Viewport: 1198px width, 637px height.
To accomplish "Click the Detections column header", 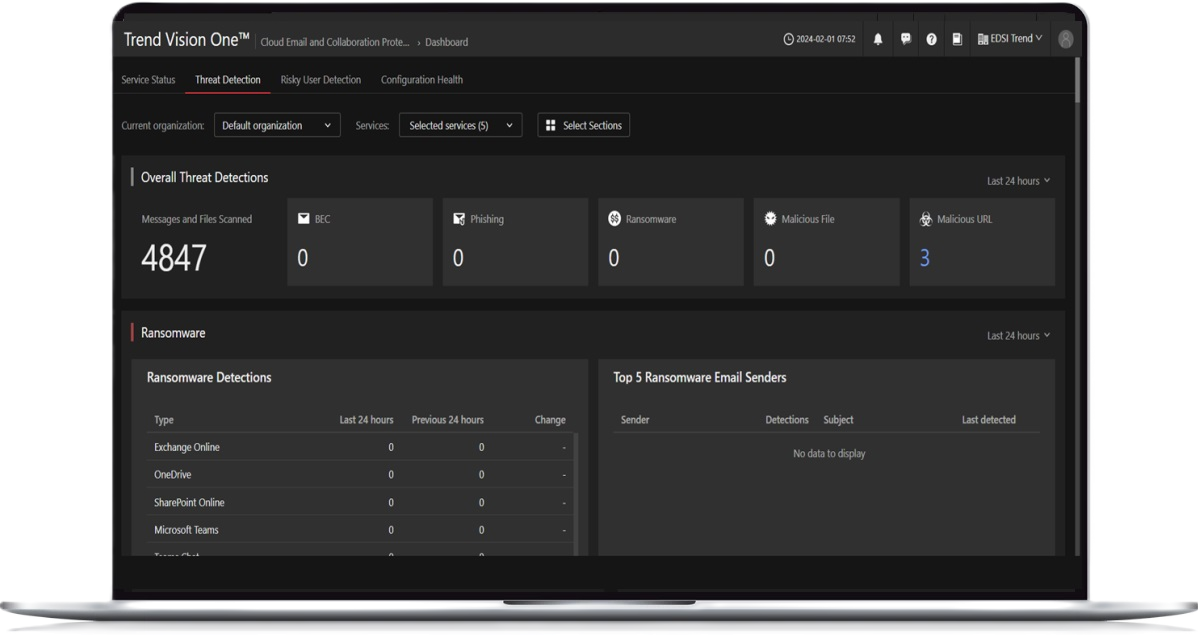I will pos(787,420).
